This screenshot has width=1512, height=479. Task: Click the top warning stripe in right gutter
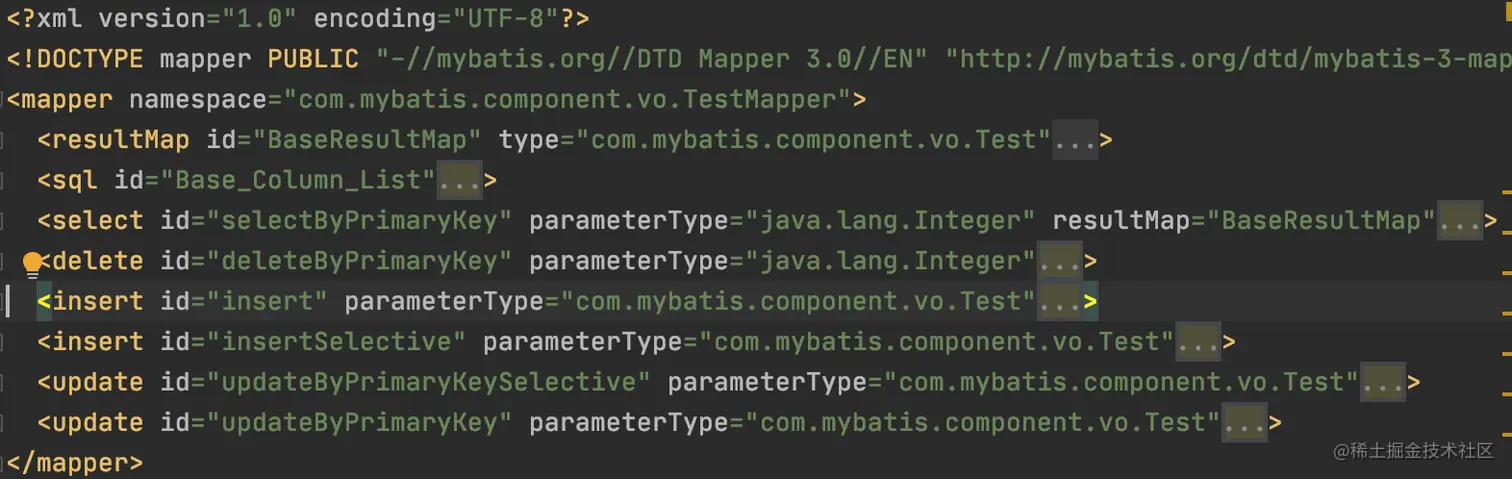point(1506,188)
